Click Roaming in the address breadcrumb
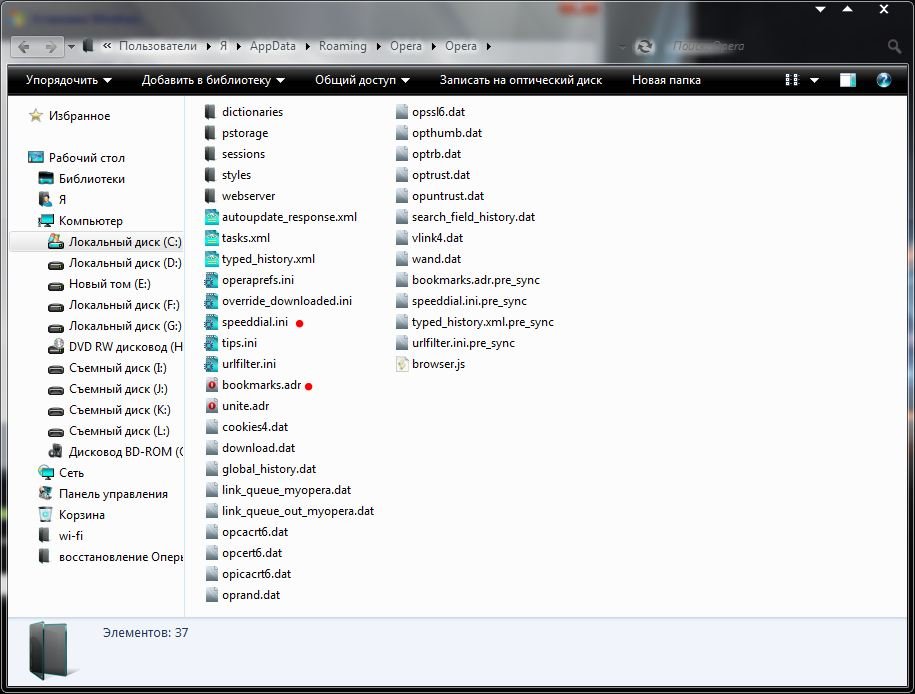Viewport: 915px width, 694px height. [342, 46]
